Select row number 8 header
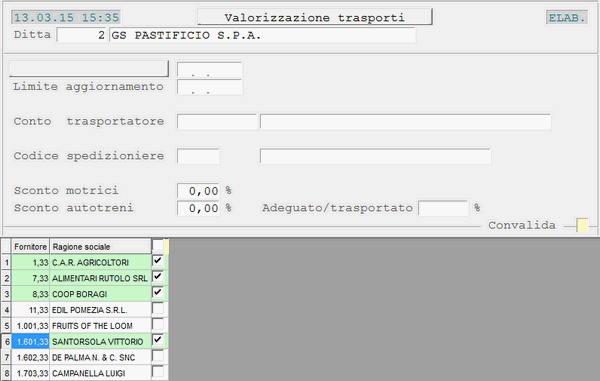This screenshot has height=381, width=600. 6,373
